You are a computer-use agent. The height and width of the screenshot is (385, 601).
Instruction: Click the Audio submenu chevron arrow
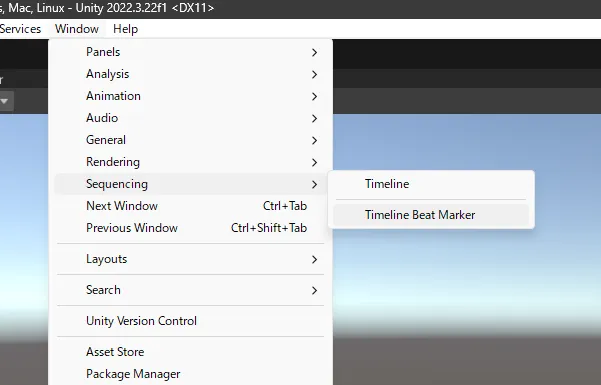(x=314, y=118)
